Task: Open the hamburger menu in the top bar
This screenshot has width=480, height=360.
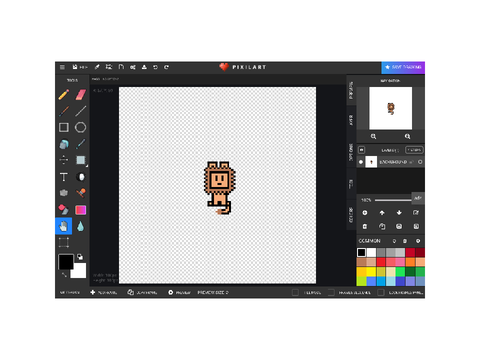Action: [62, 67]
